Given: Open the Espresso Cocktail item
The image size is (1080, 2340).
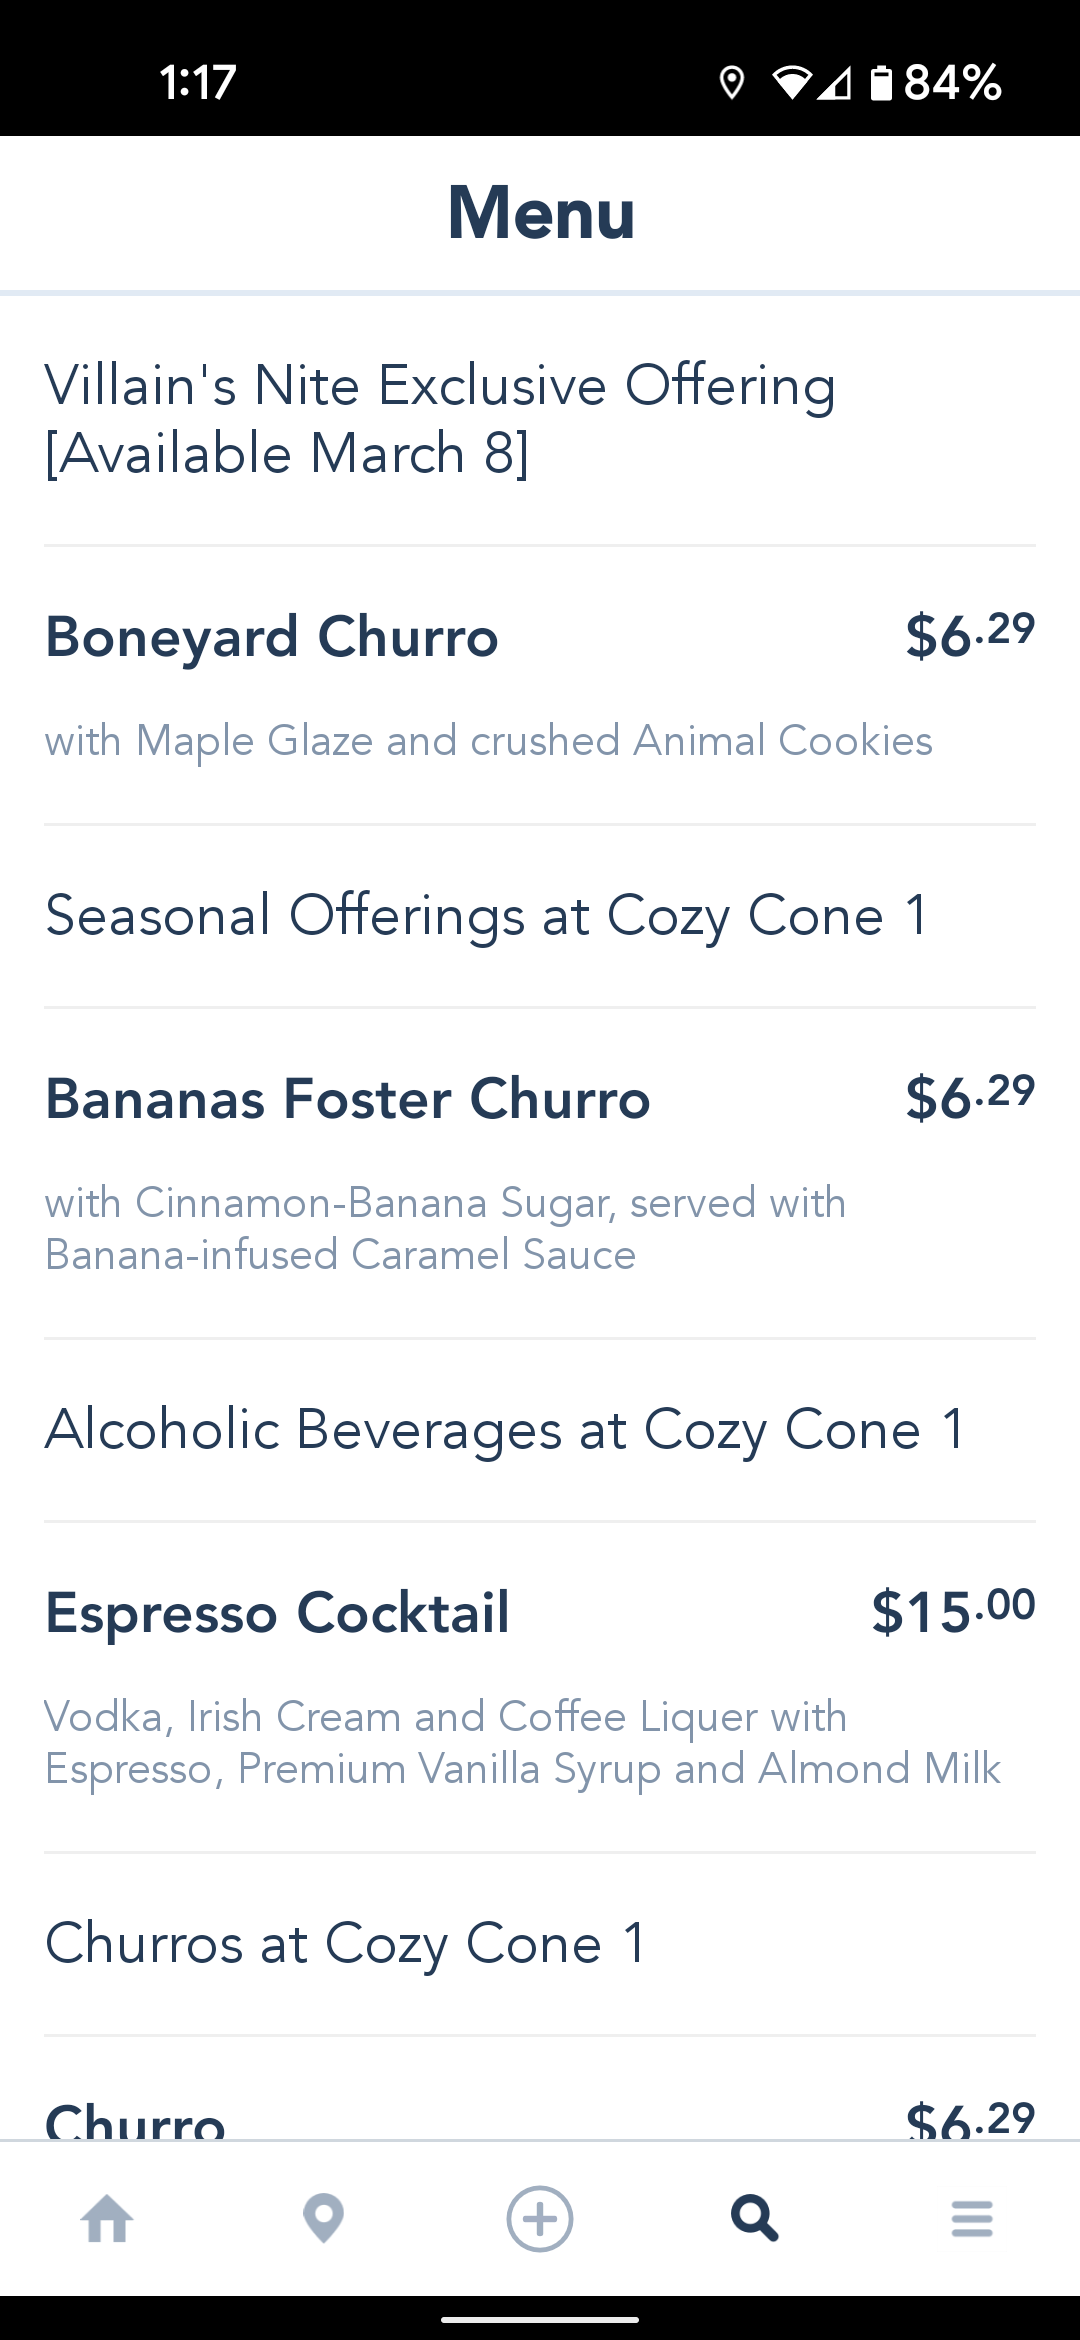Looking at the screenshot, I should 278,1612.
